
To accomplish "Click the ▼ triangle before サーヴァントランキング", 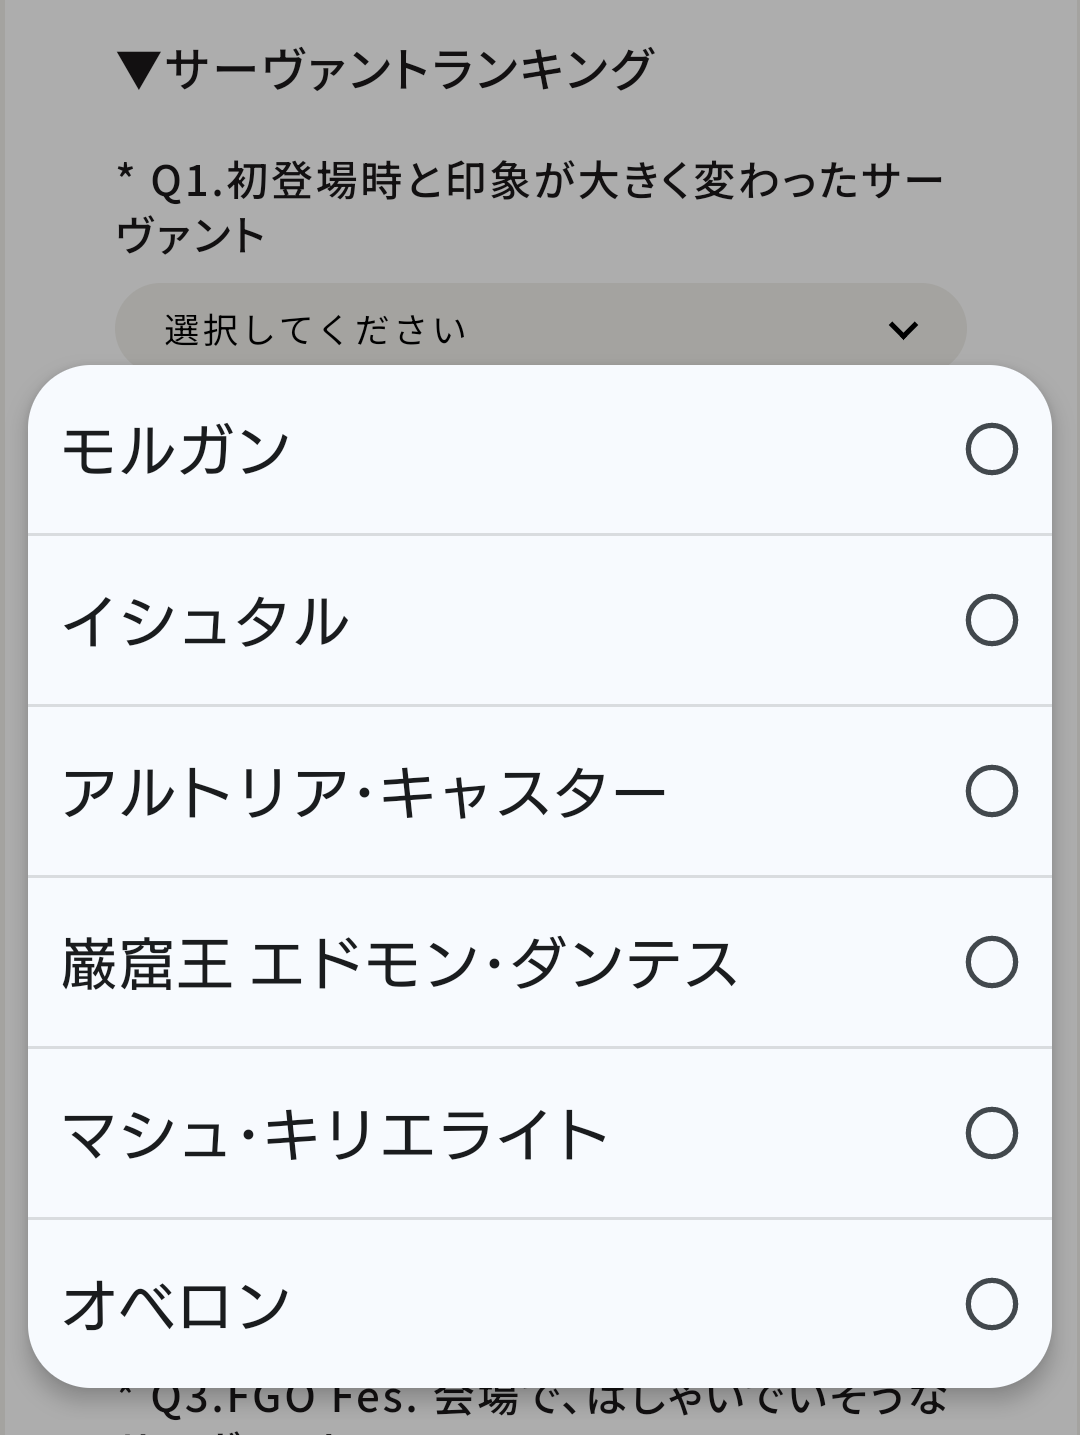I will click(138, 70).
